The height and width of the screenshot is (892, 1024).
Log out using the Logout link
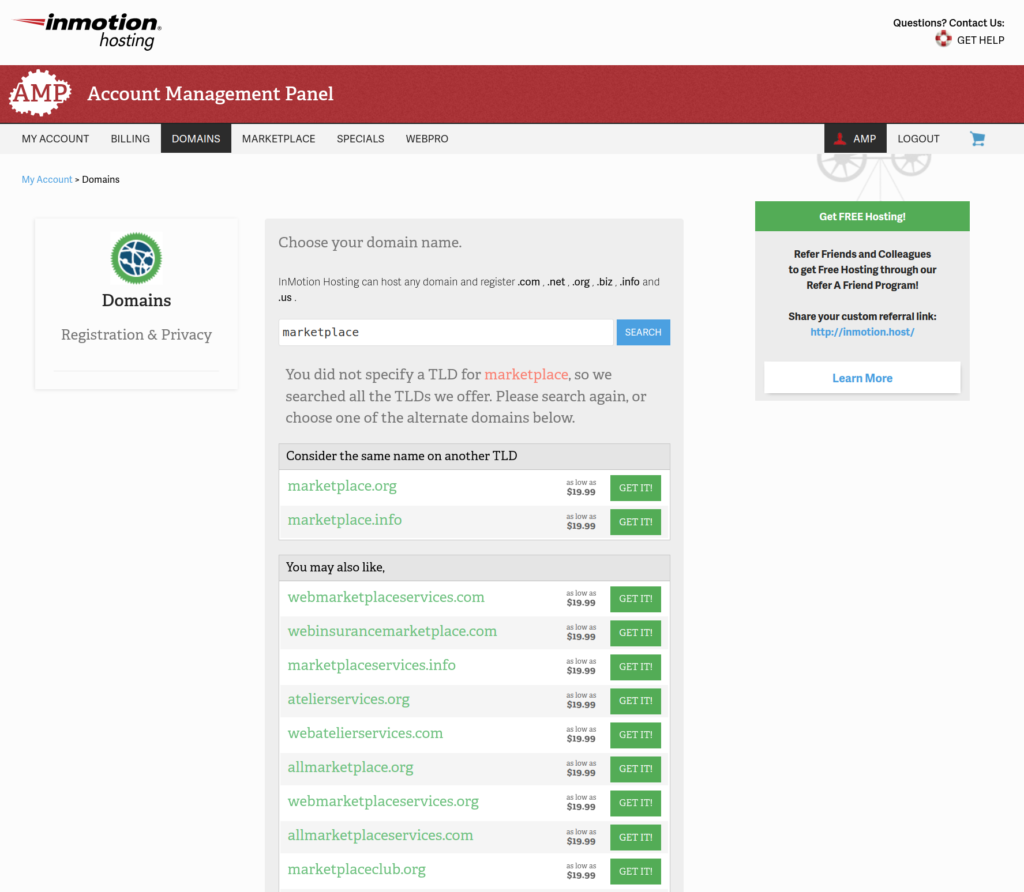point(918,138)
